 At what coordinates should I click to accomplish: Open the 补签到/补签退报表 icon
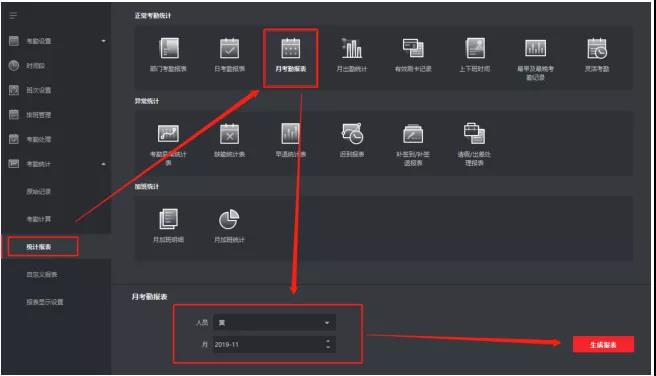click(413, 134)
